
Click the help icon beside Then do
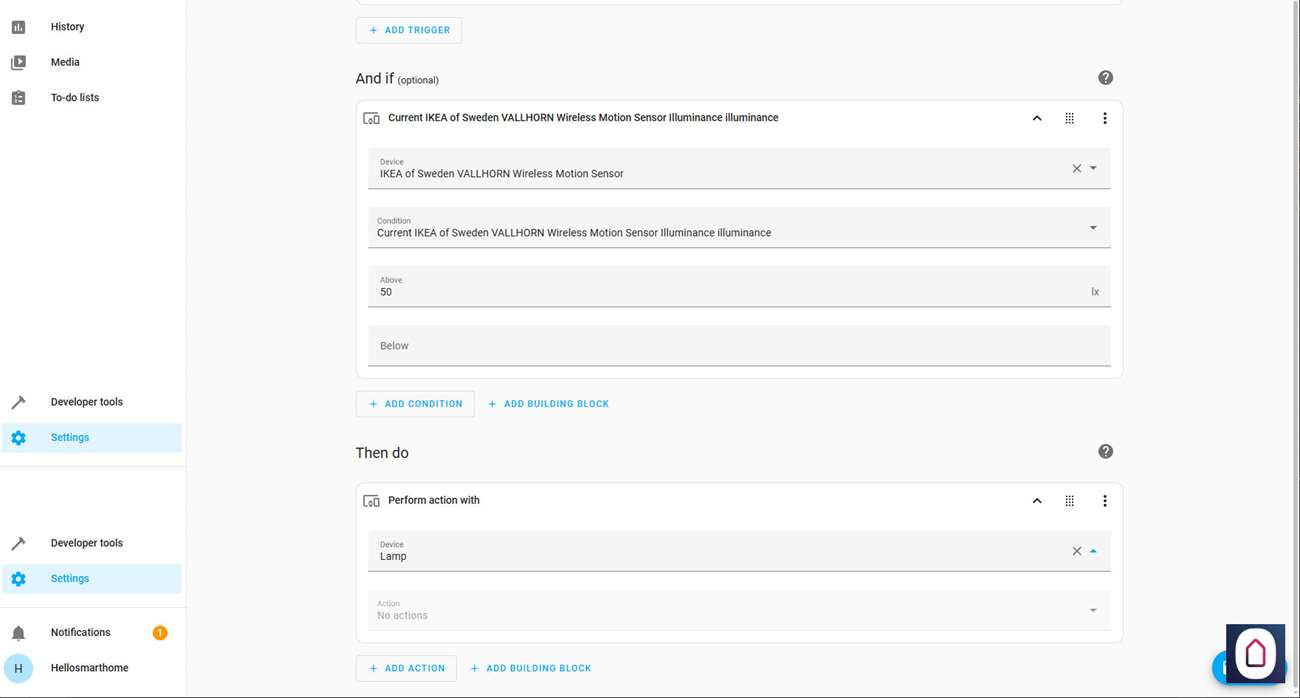[x=1105, y=452]
